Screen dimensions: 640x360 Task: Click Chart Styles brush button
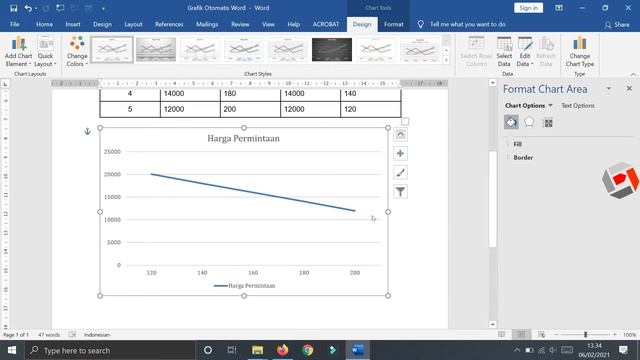(400, 173)
